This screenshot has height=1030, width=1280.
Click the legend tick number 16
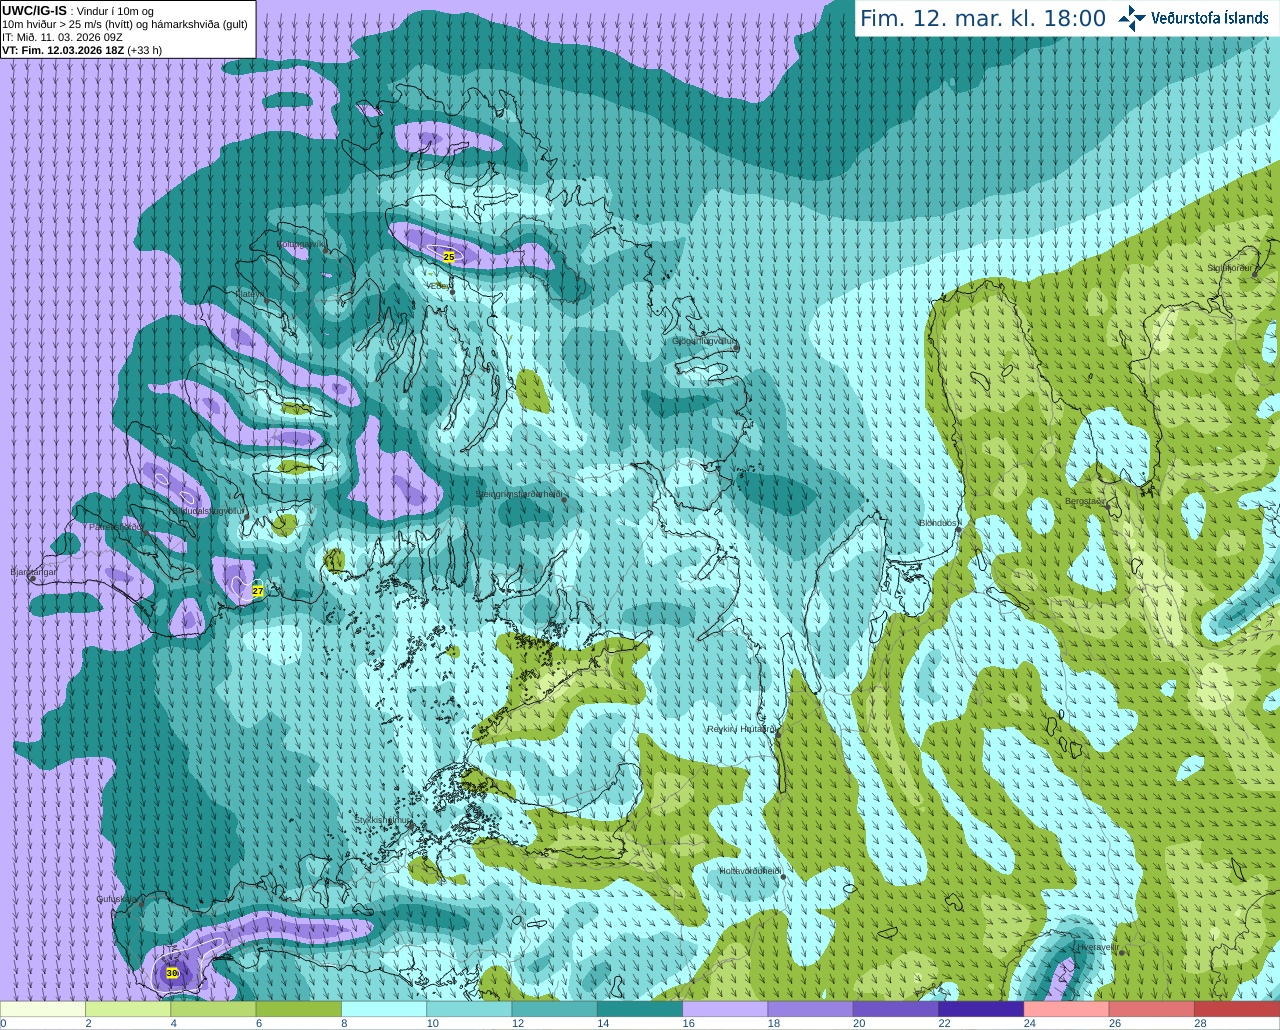coord(688,1023)
